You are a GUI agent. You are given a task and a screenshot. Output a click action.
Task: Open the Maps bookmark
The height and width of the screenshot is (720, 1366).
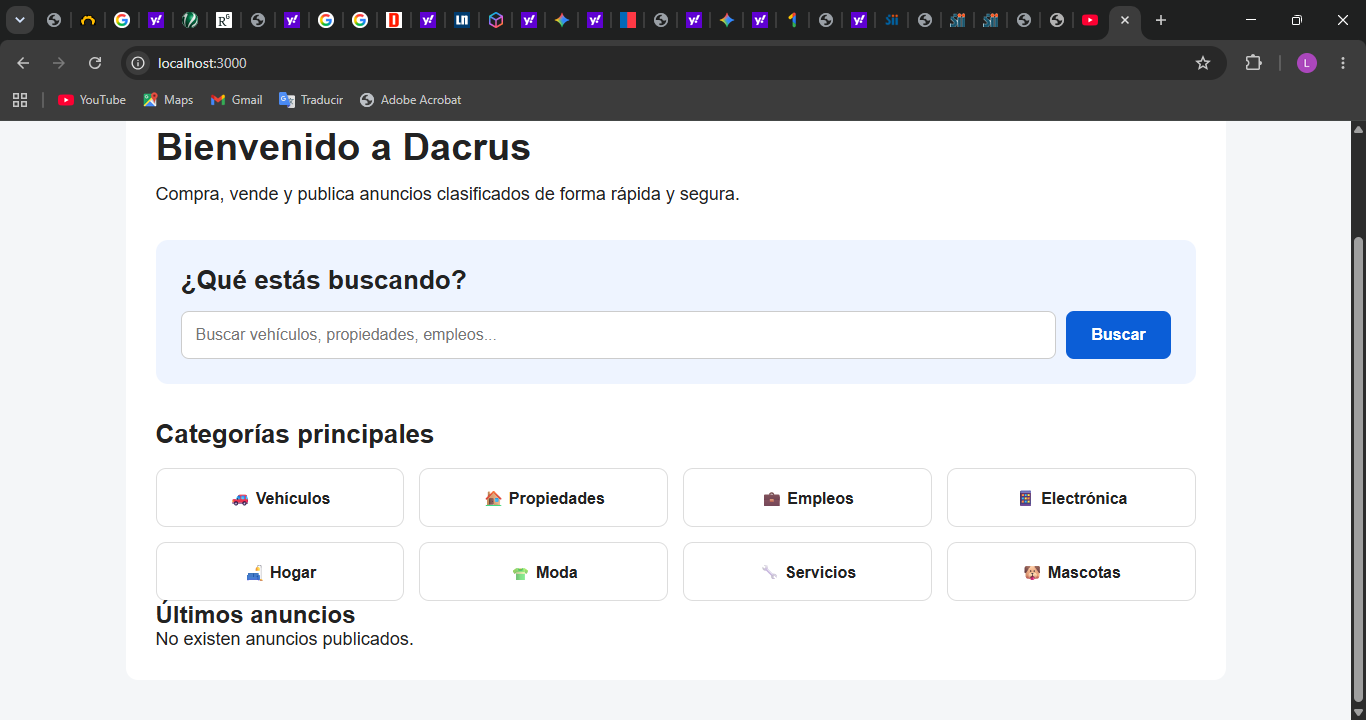168,100
